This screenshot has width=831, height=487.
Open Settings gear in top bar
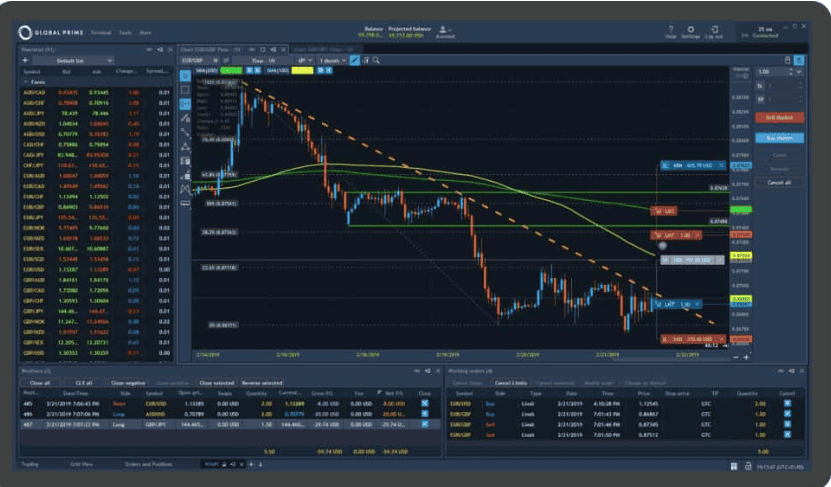pos(690,30)
